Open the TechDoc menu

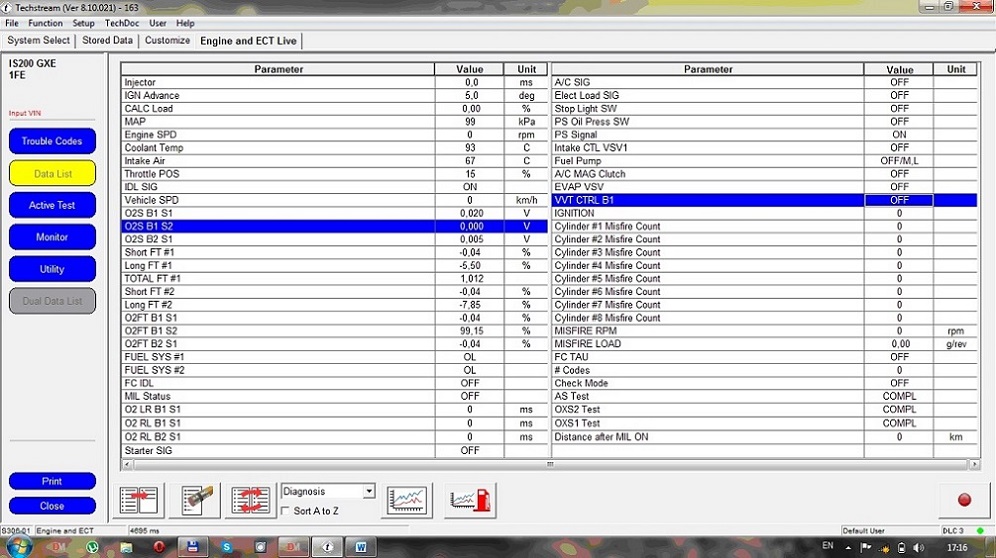[x=122, y=23]
